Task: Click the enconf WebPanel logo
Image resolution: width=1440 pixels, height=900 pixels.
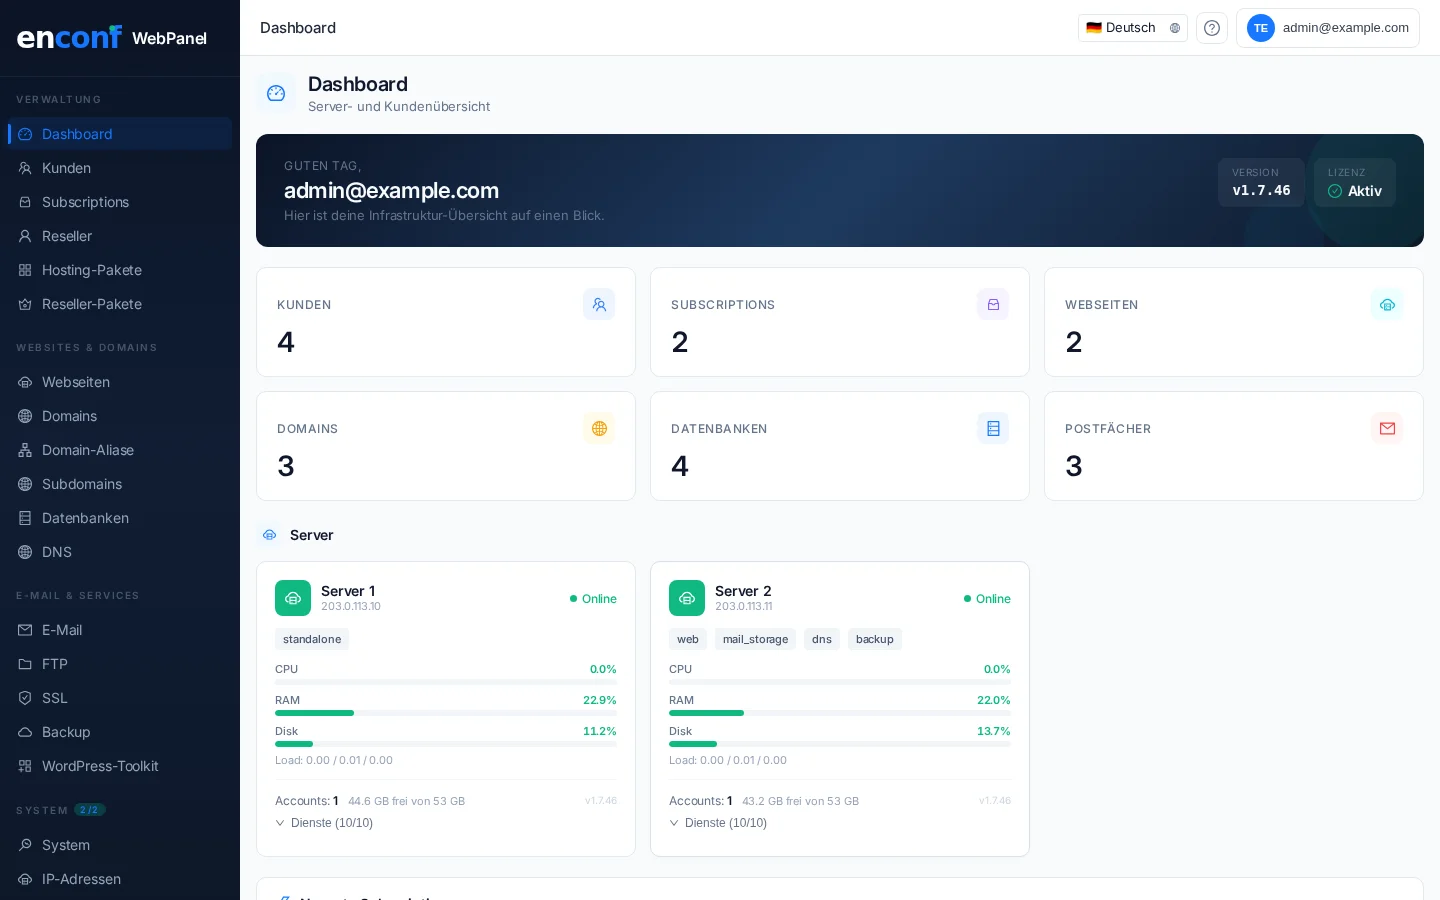Action: click(x=112, y=38)
